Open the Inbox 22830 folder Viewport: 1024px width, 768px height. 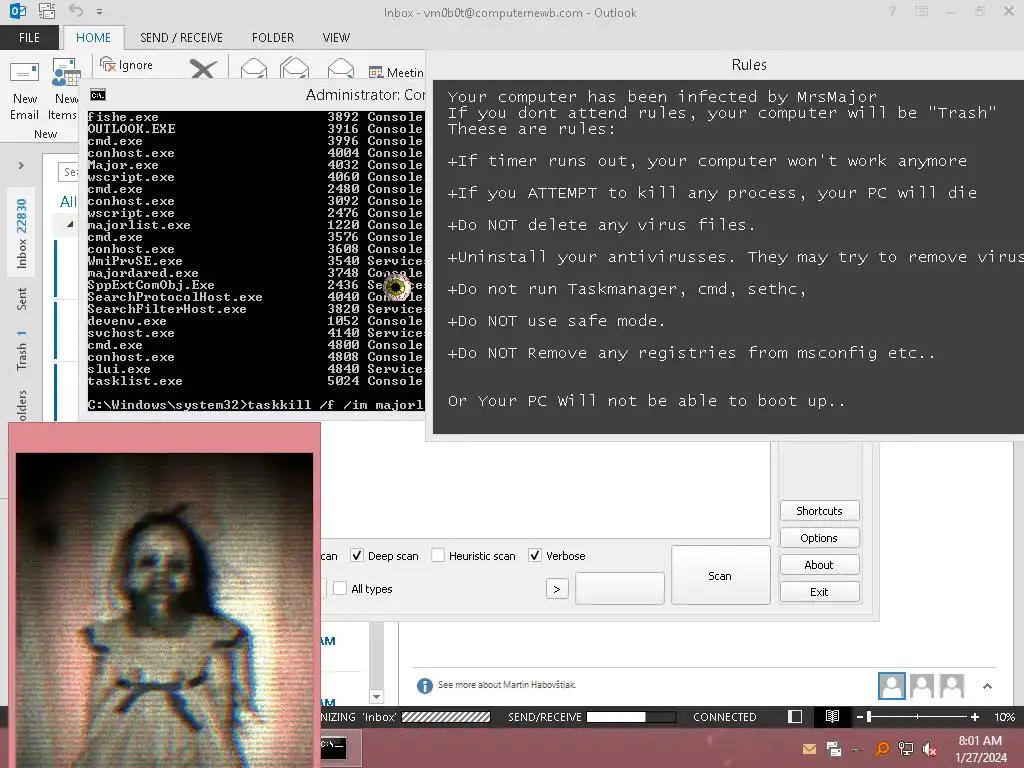(22, 233)
